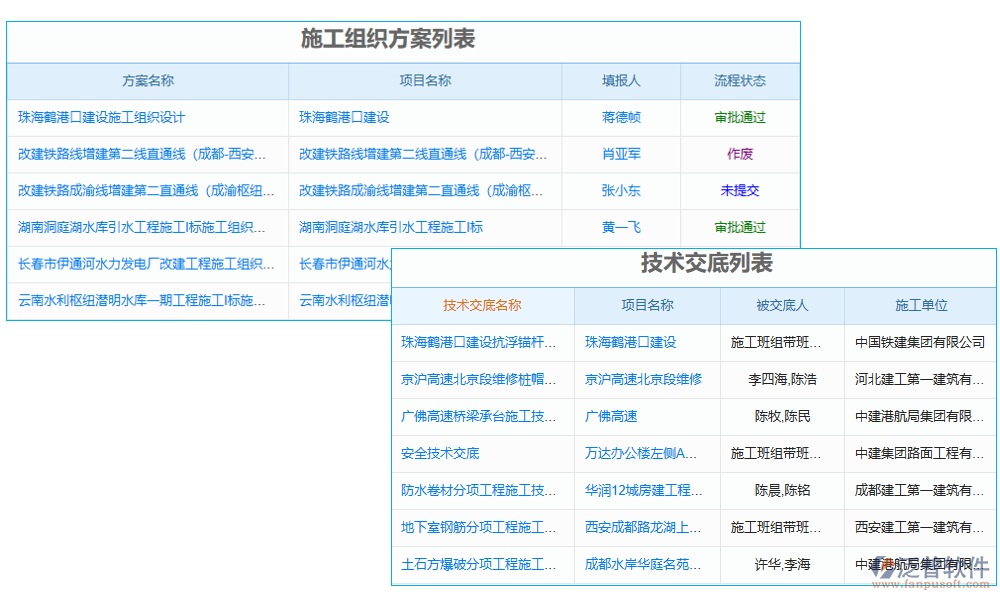Click the 未提交 status beside 张小东
Screen dimensions: 1000x600
pyautogui.click(x=739, y=192)
